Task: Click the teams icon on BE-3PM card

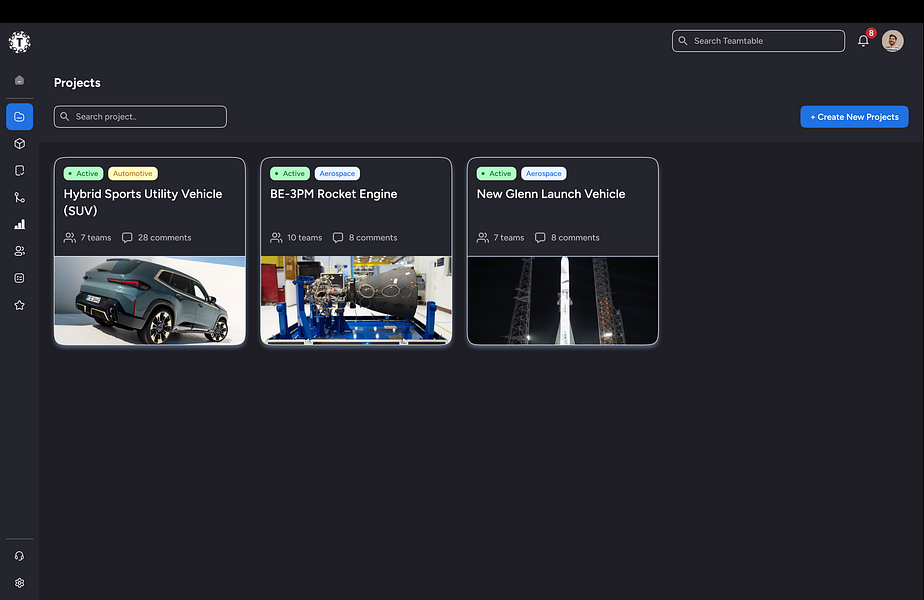Action: 276,238
